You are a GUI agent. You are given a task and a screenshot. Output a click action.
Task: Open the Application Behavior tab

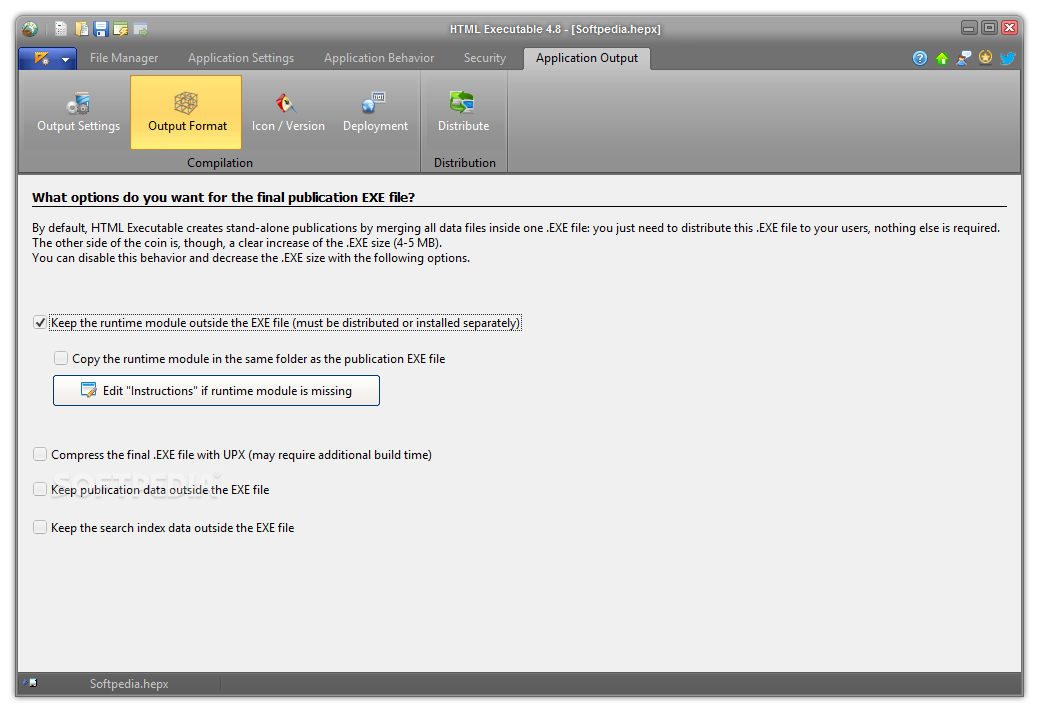[379, 58]
